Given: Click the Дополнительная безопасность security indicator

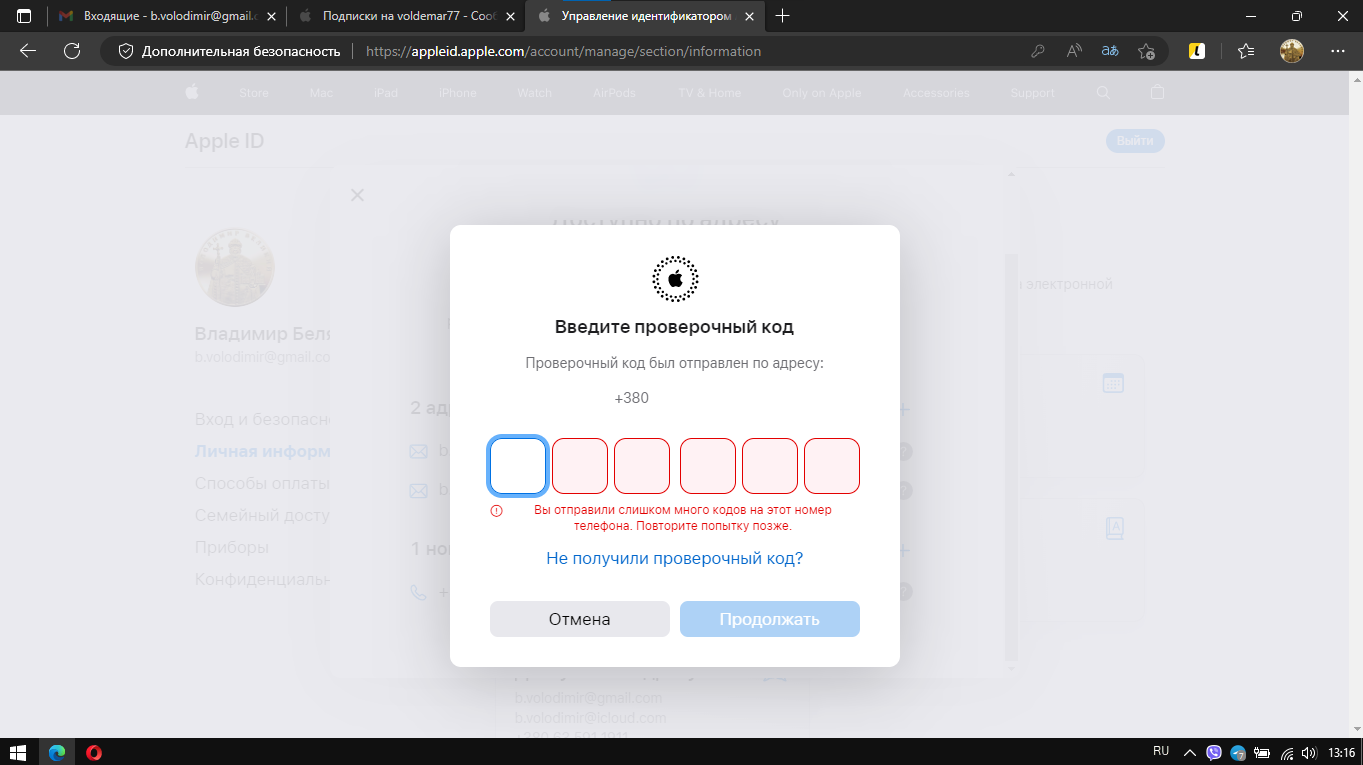Looking at the screenshot, I should coord(229,51).
